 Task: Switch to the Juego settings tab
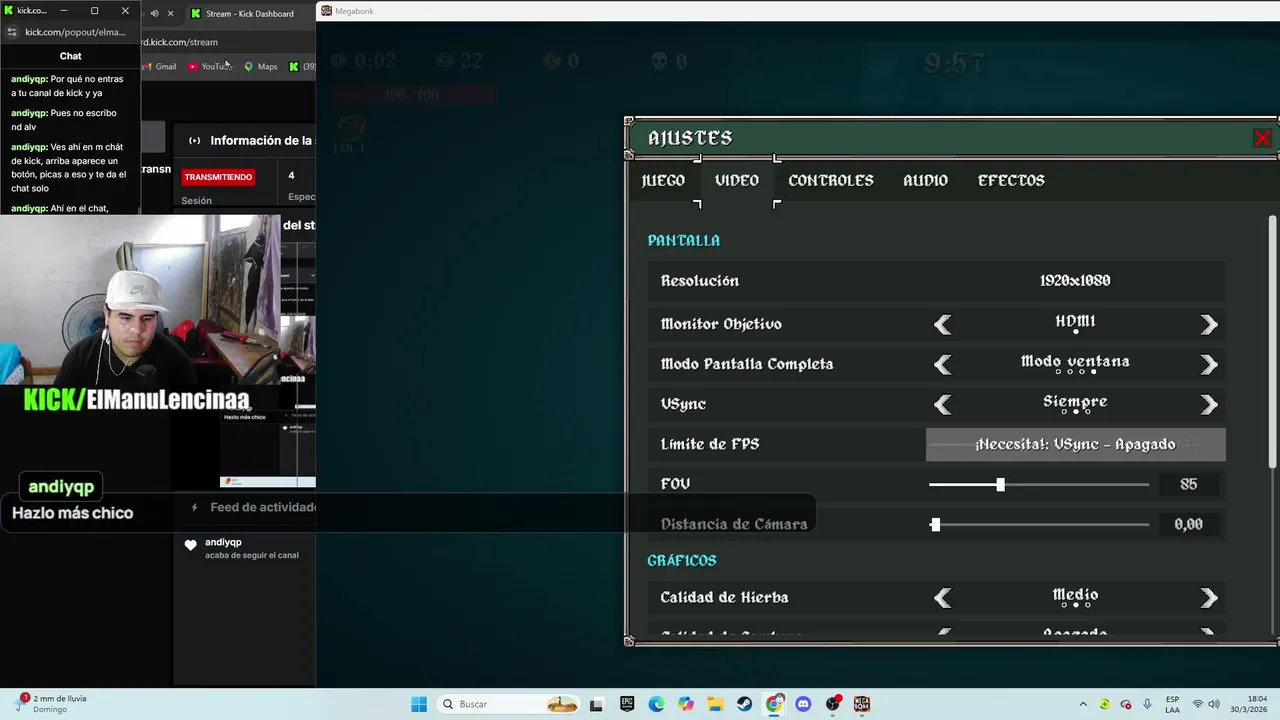tap(663, 181)
